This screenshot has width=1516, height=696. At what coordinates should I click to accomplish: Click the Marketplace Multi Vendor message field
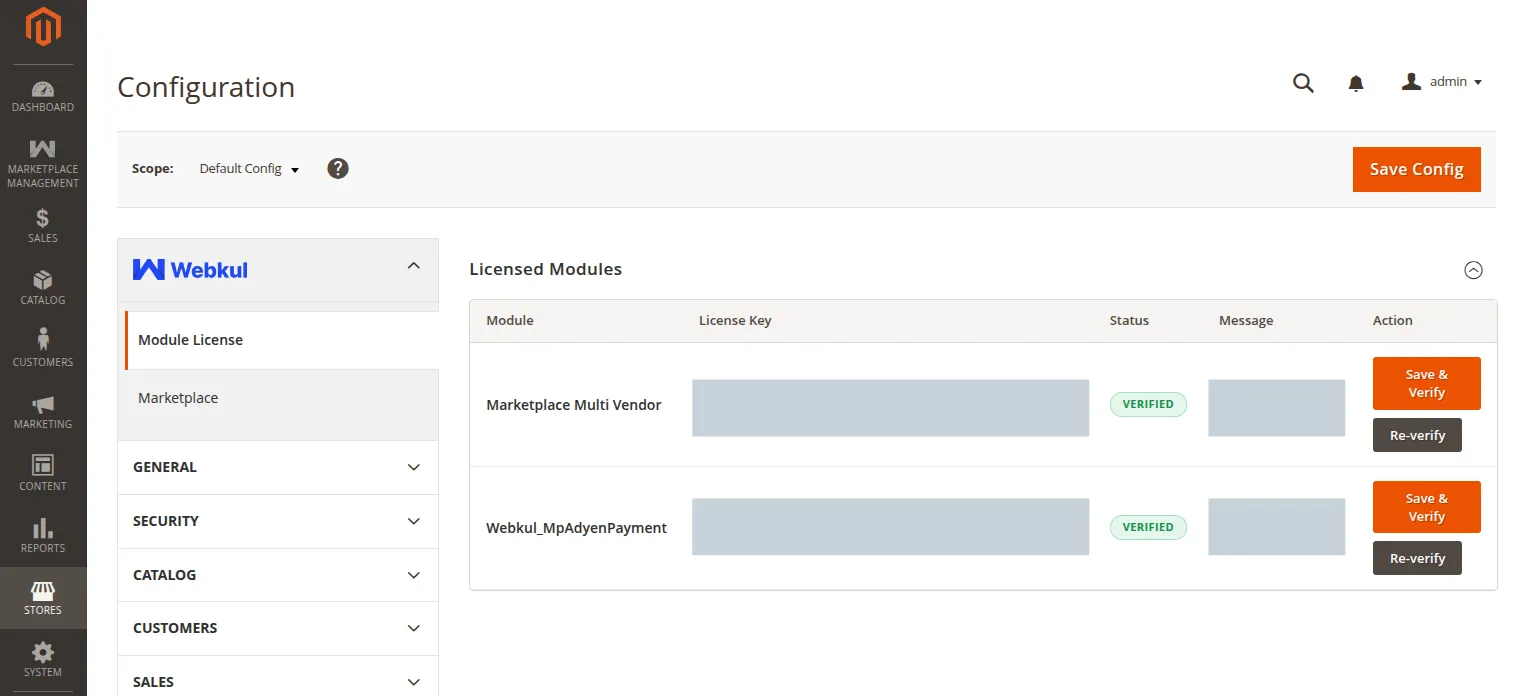click(1276, 408)
